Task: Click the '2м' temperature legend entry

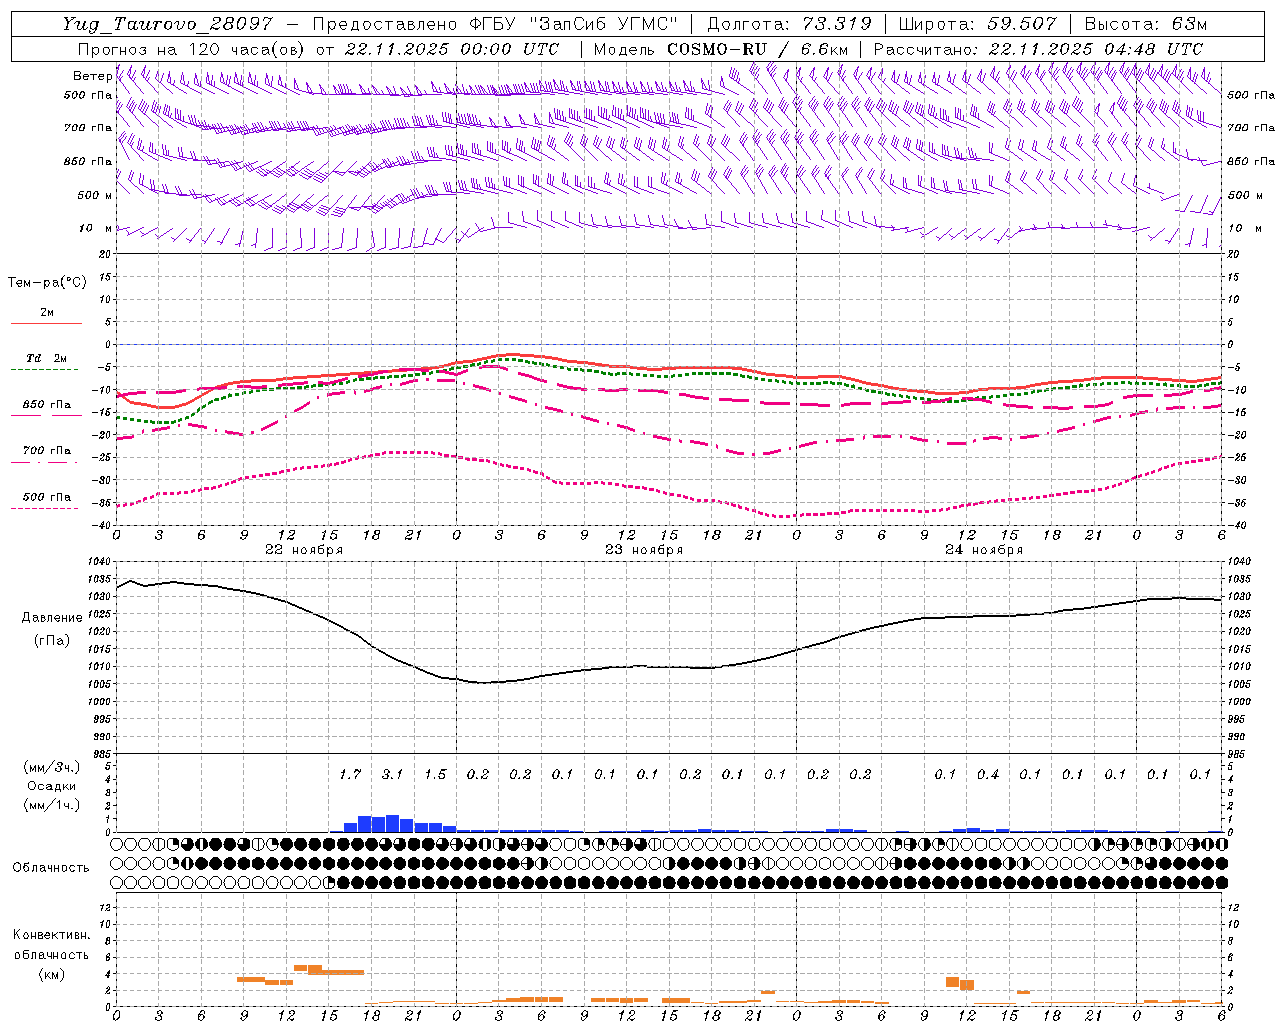Action: (x=47, y=313)
